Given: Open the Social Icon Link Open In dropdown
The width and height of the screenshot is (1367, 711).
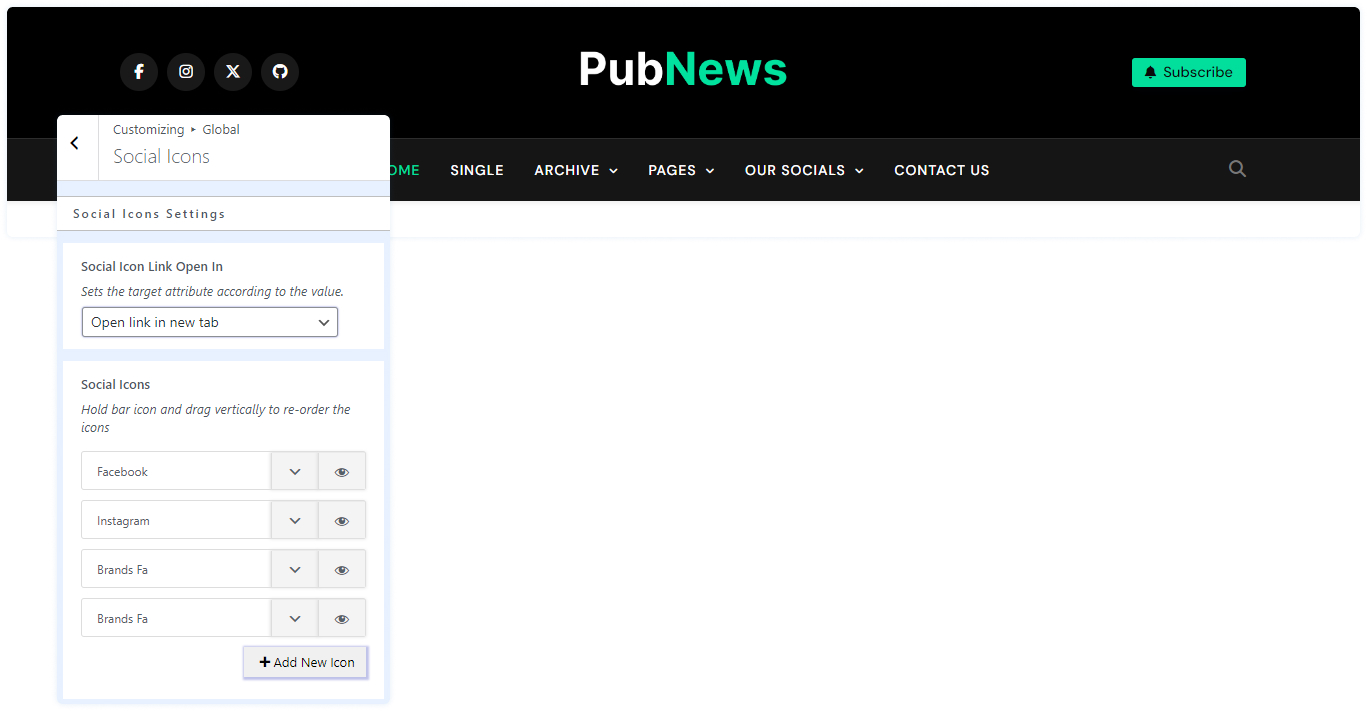Looking at the screenshot, I should click(210, 322).
